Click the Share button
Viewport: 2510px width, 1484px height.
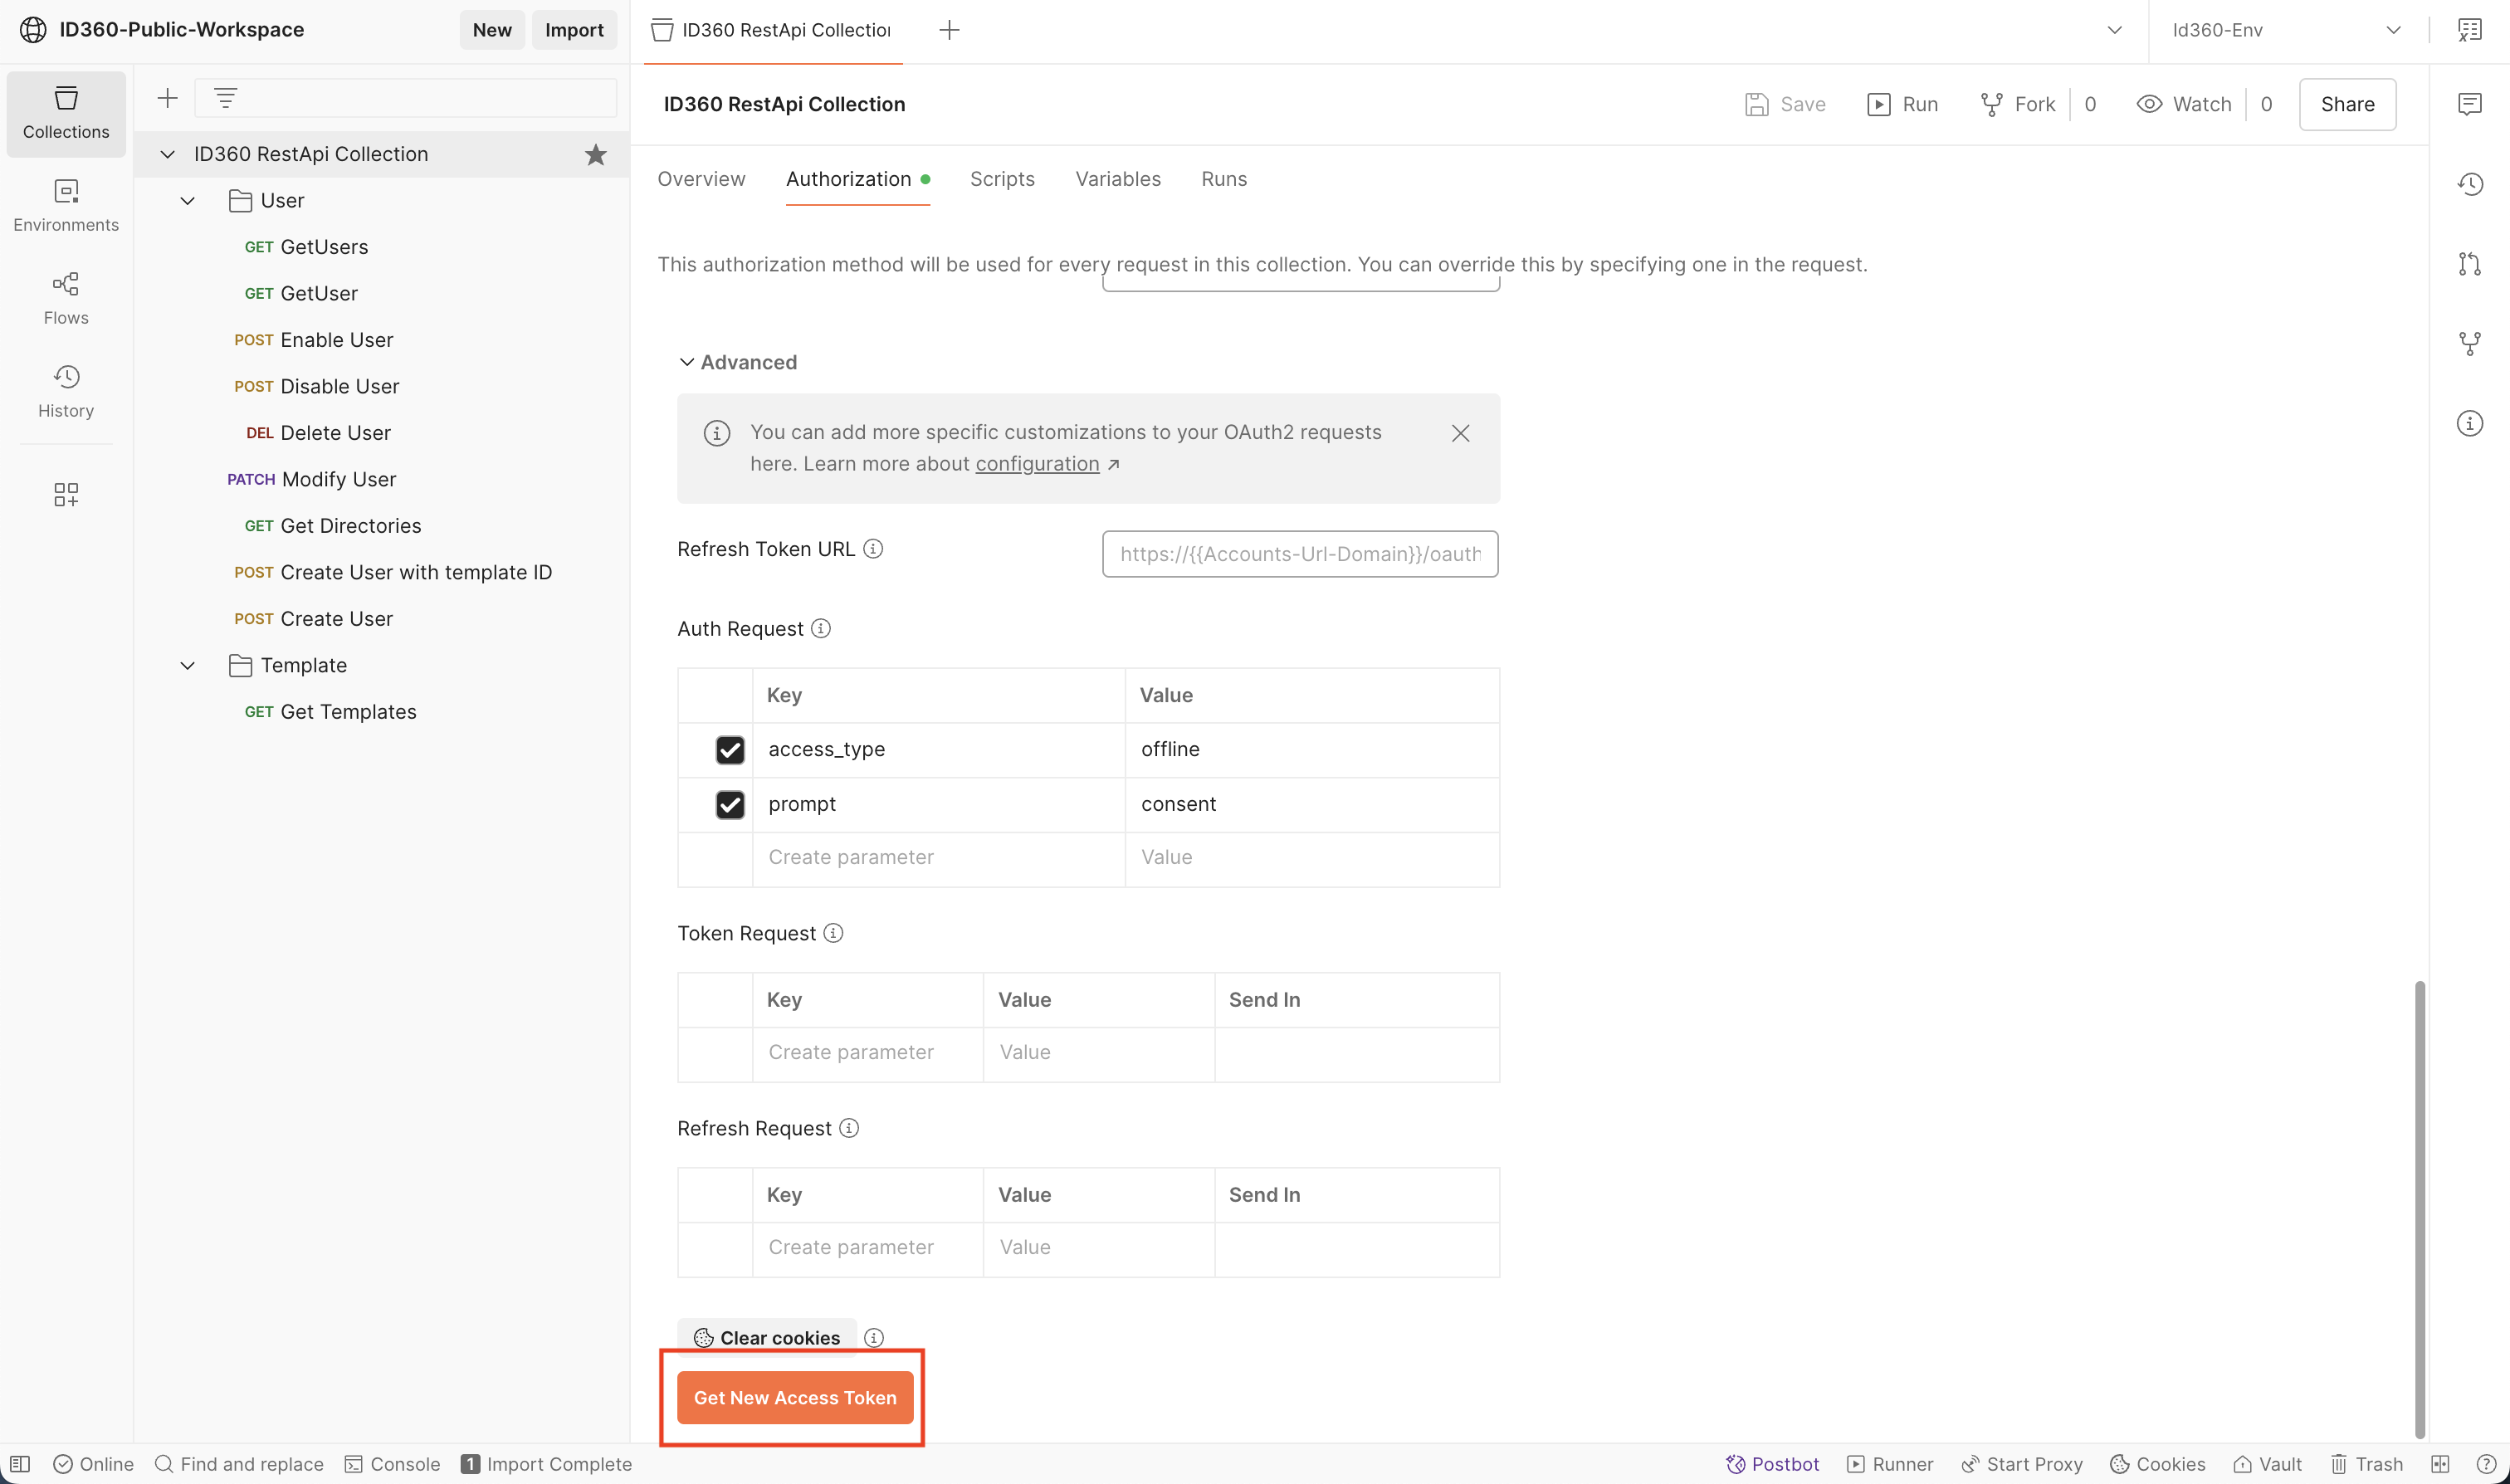coord(2347,104)
